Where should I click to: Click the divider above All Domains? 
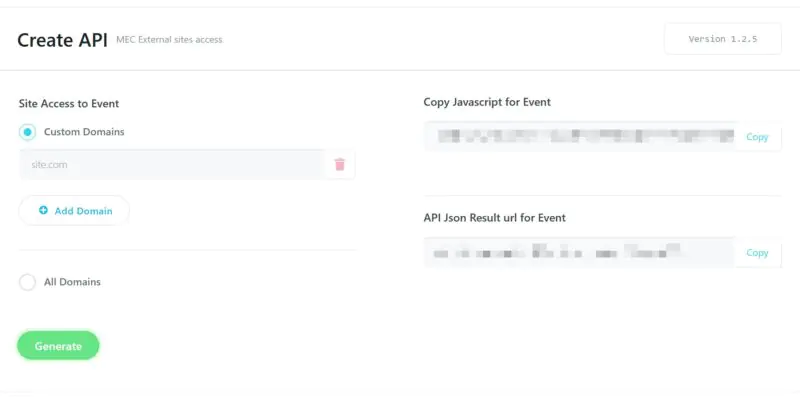[x=187, y=250]
